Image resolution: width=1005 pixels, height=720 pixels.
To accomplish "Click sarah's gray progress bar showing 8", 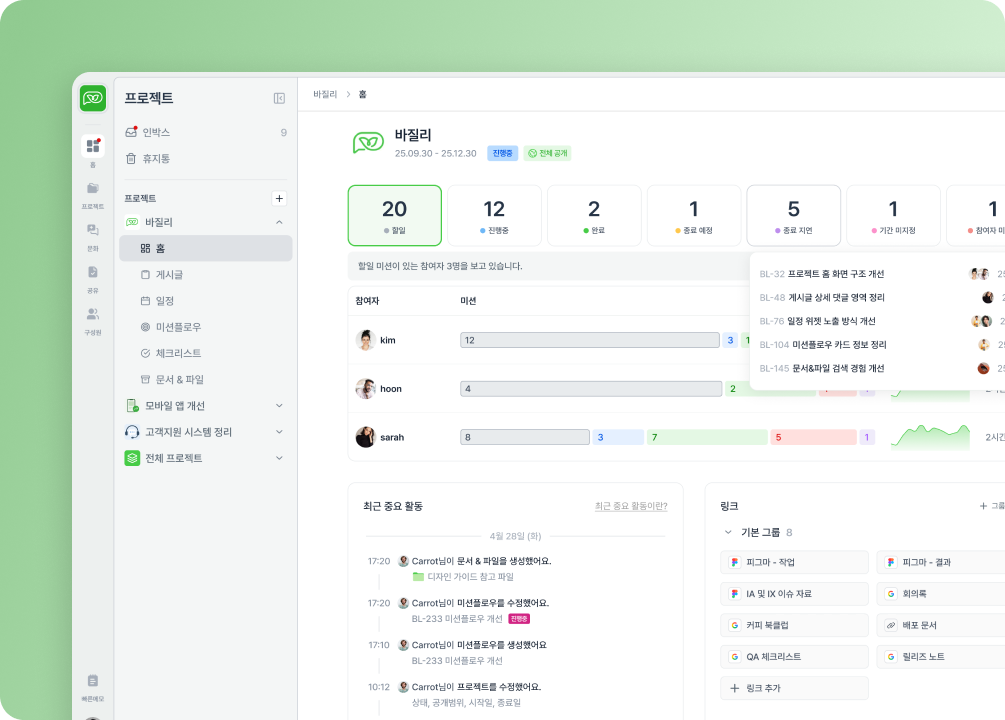I will [x=525, y=437].
